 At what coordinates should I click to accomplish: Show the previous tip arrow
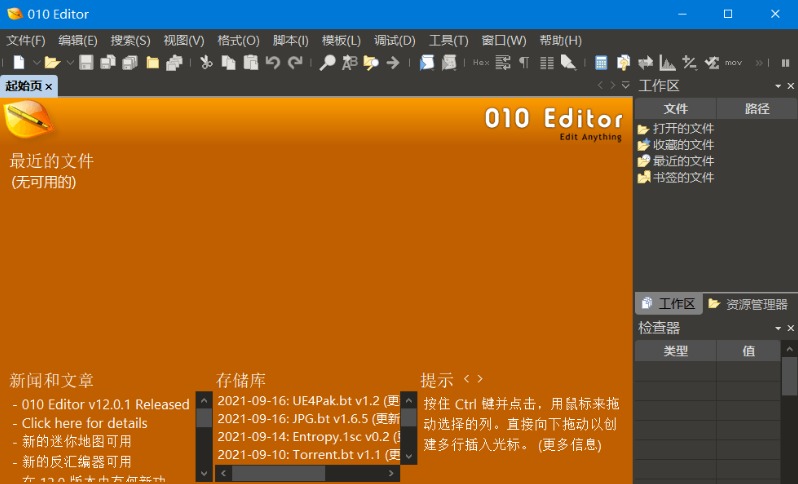466,379
